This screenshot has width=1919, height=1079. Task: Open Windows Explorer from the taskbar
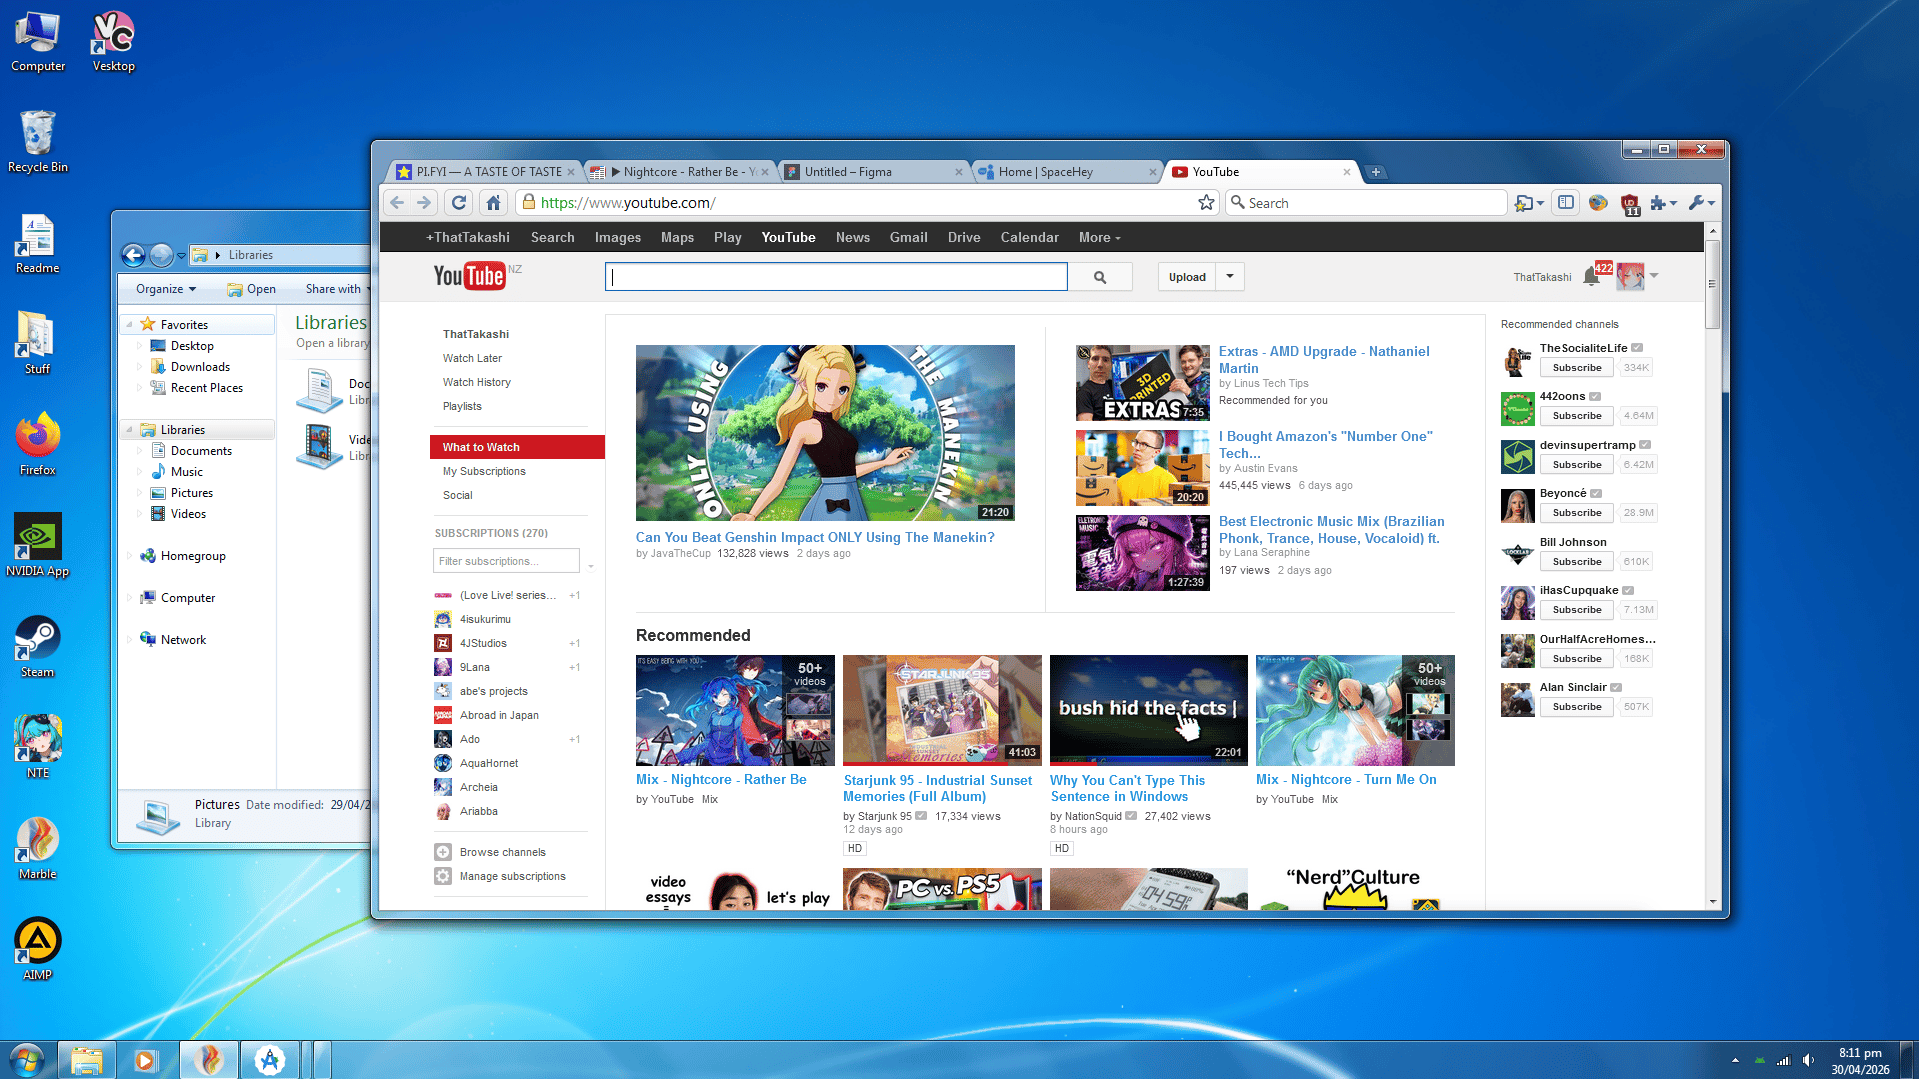click(x=87, y=1060)
